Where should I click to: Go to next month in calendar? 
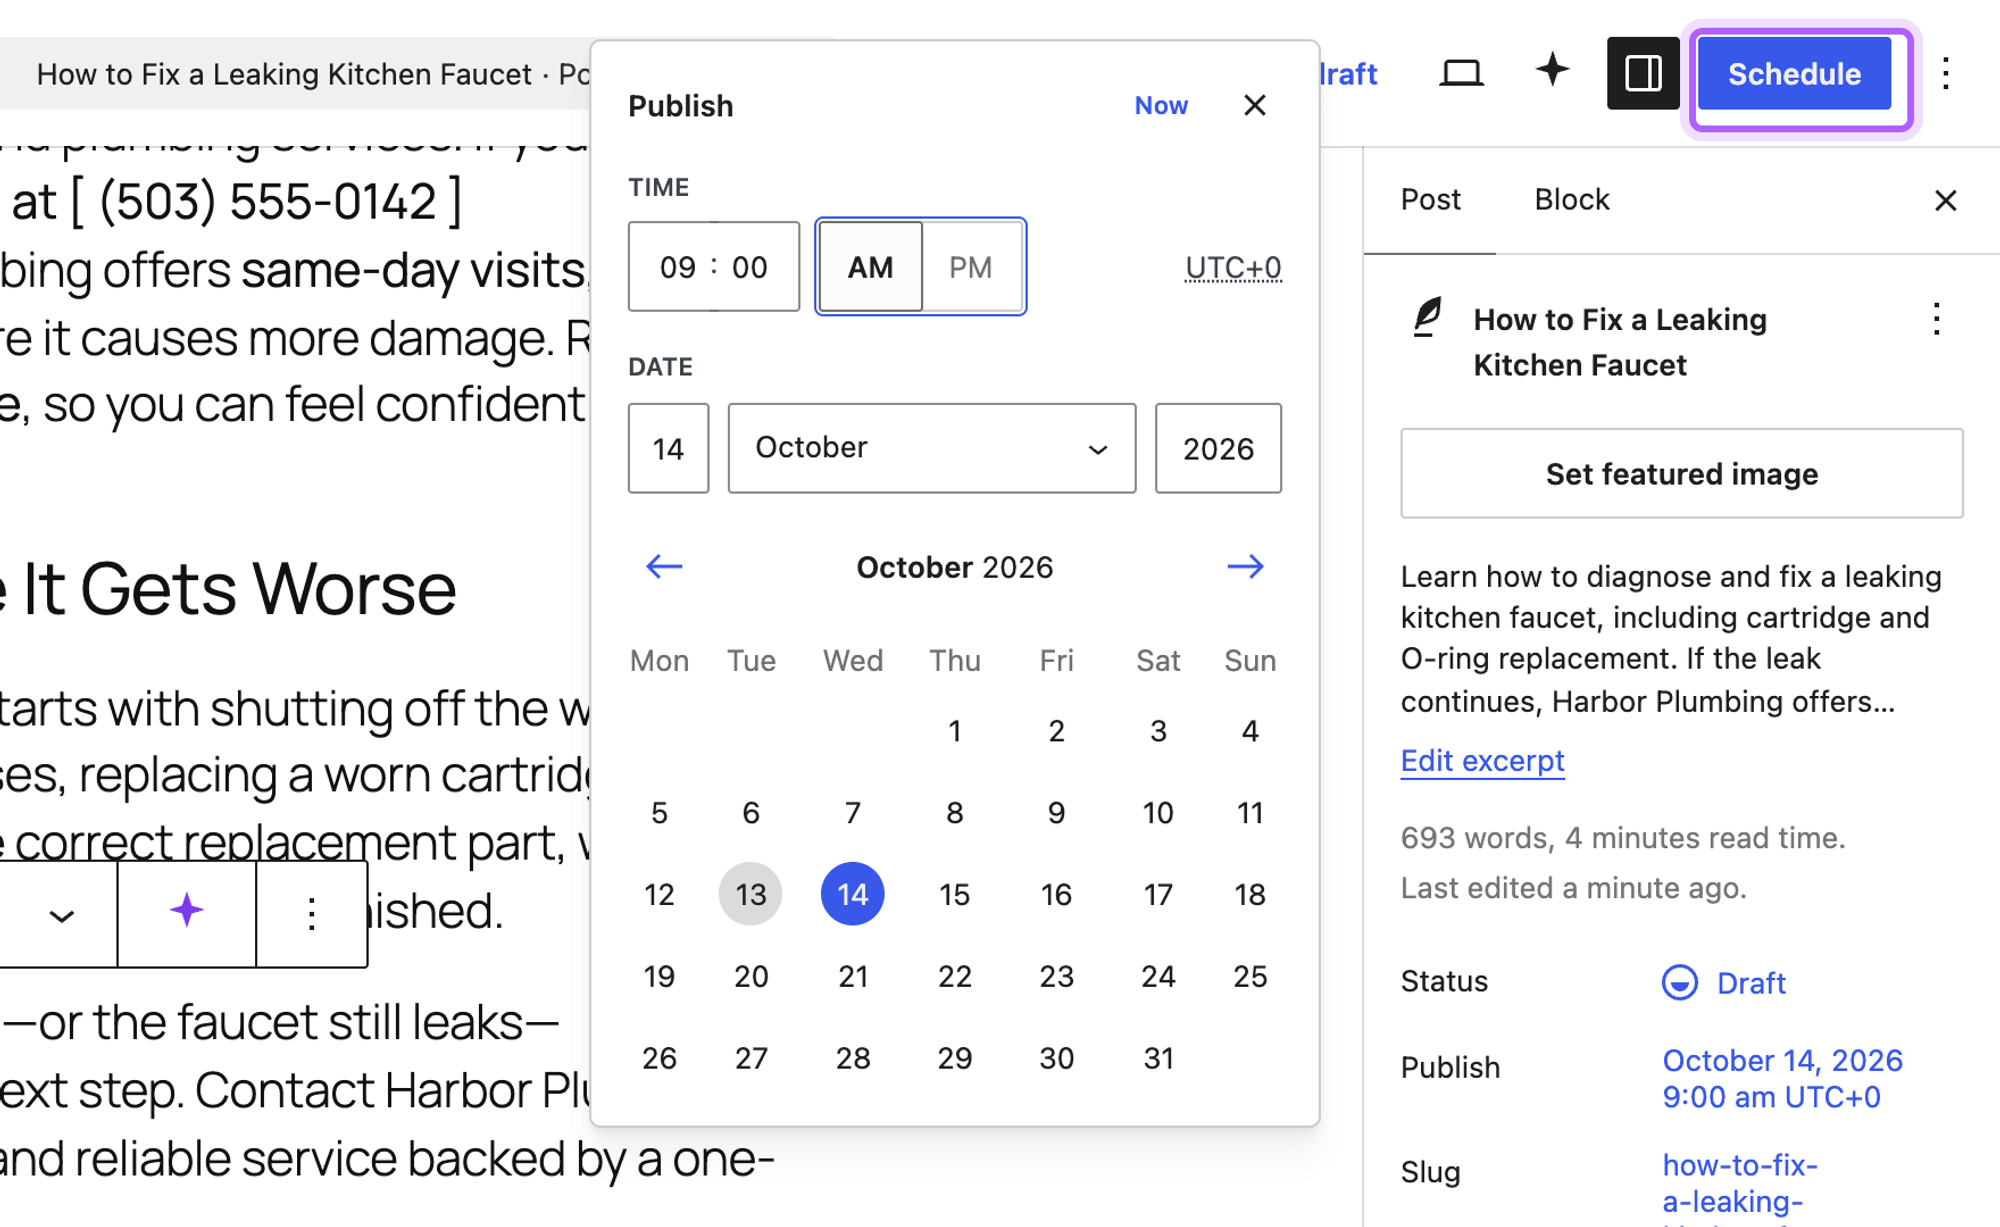[x=1246, y=567]
